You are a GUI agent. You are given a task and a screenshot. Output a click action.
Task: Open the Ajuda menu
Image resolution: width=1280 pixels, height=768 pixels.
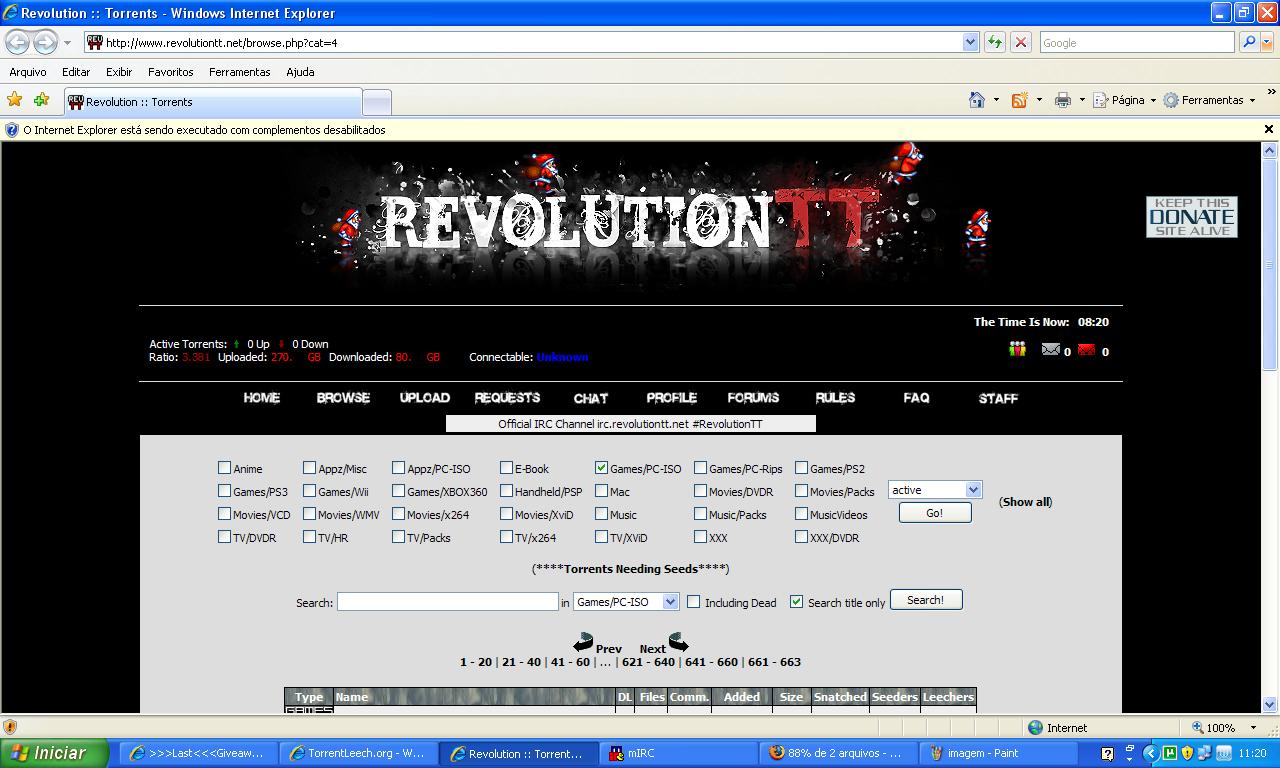pos(300,72)
